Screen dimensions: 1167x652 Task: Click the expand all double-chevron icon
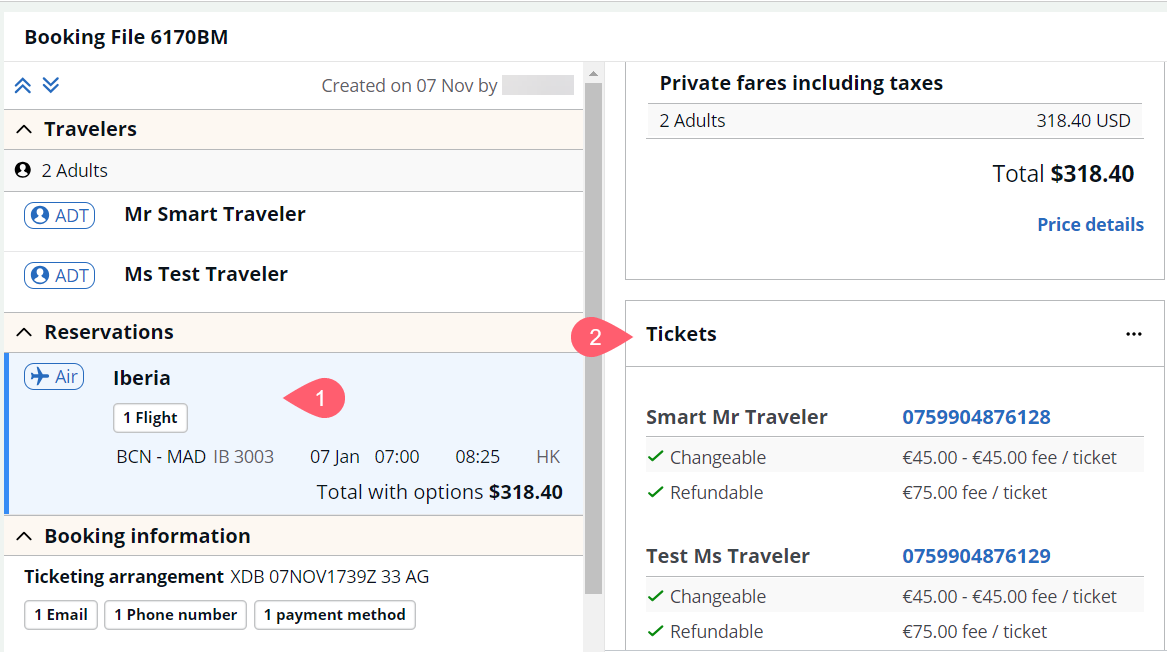51,86
